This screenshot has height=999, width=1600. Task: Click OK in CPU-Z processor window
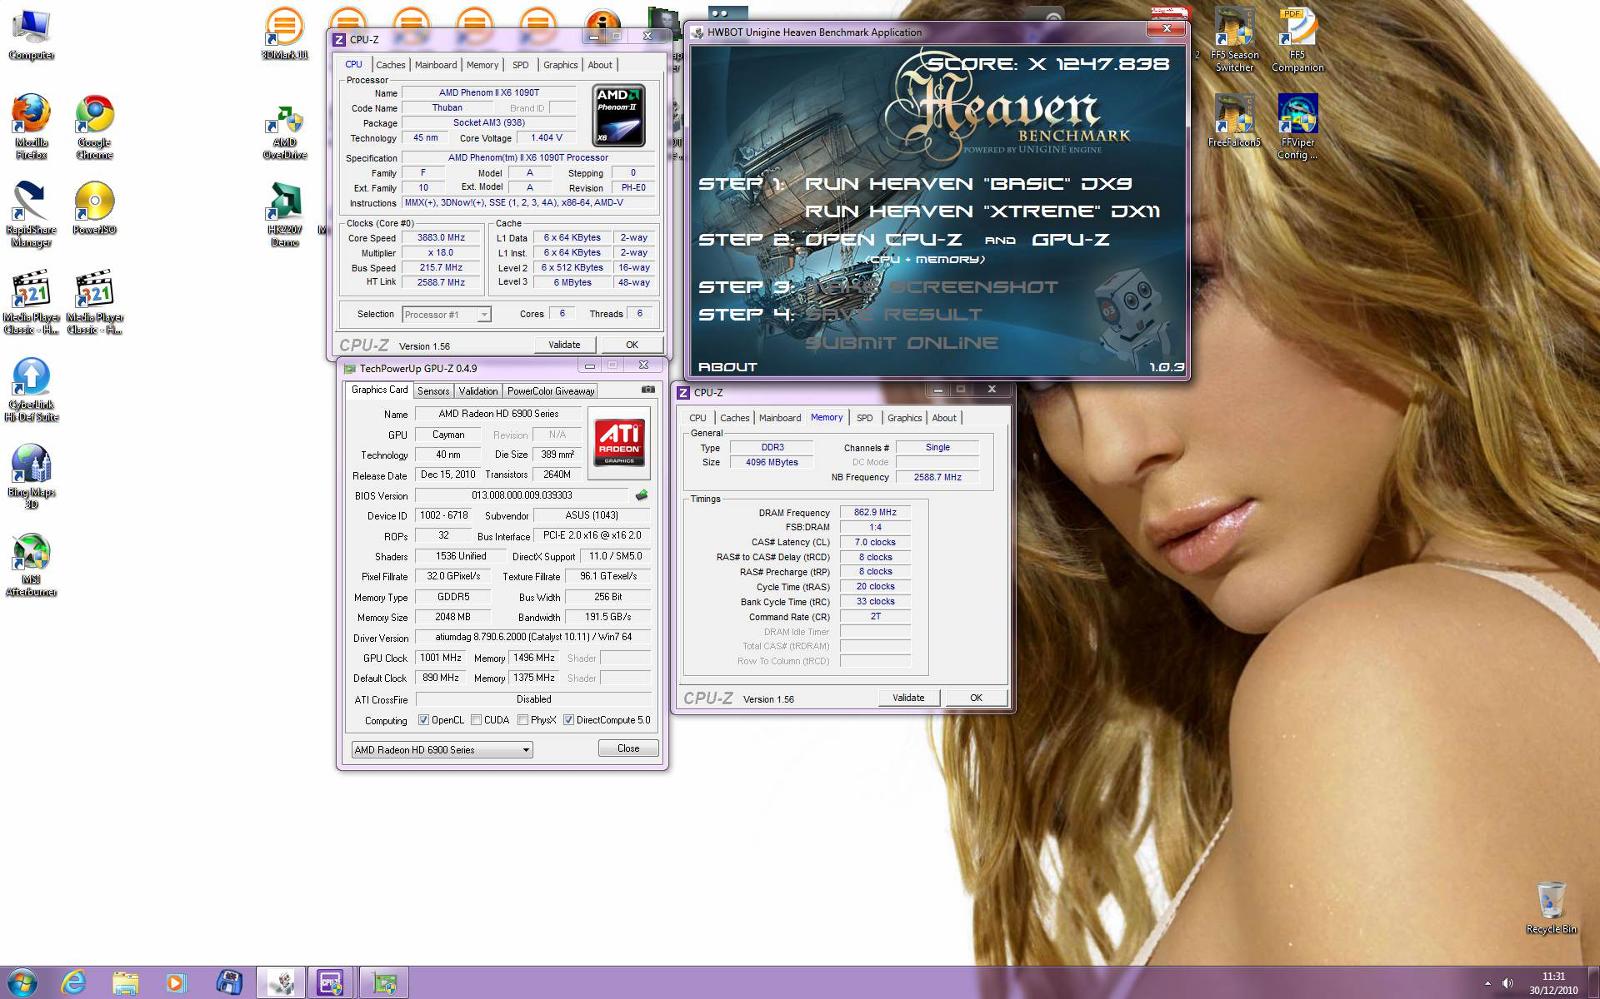coord(632,345)
